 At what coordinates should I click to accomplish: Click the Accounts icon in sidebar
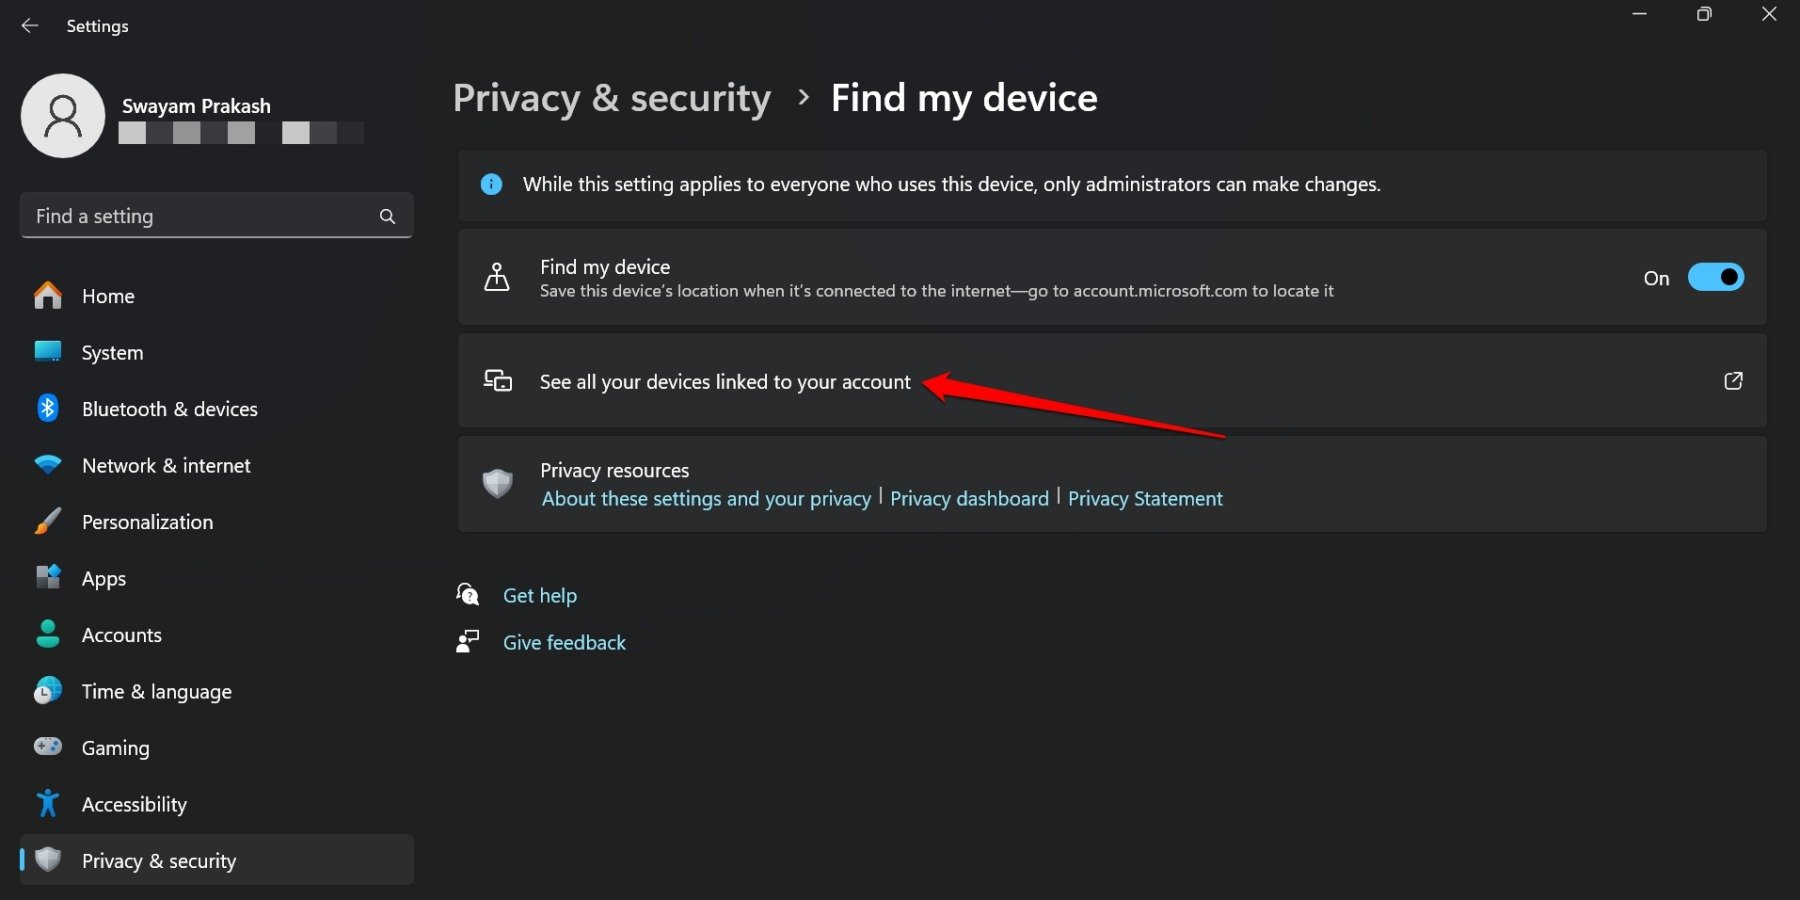(x=47, y=634)
